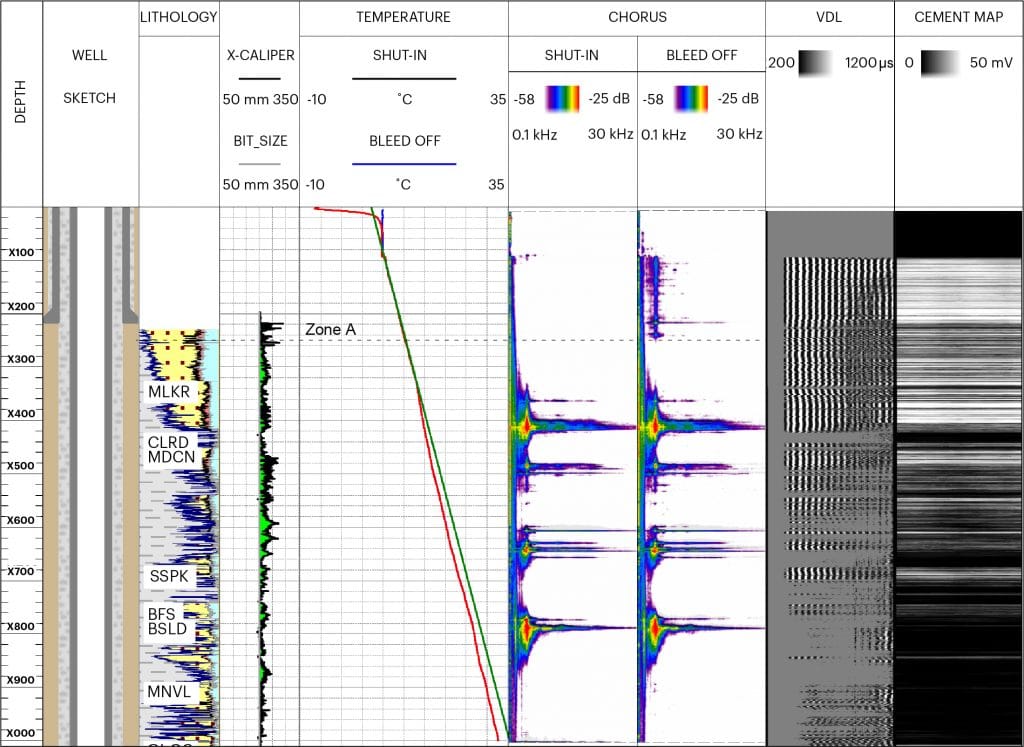Screen dimensions: 1024x747
Task: Click the black X-CALIPER legend line
Action: [260, 77]
